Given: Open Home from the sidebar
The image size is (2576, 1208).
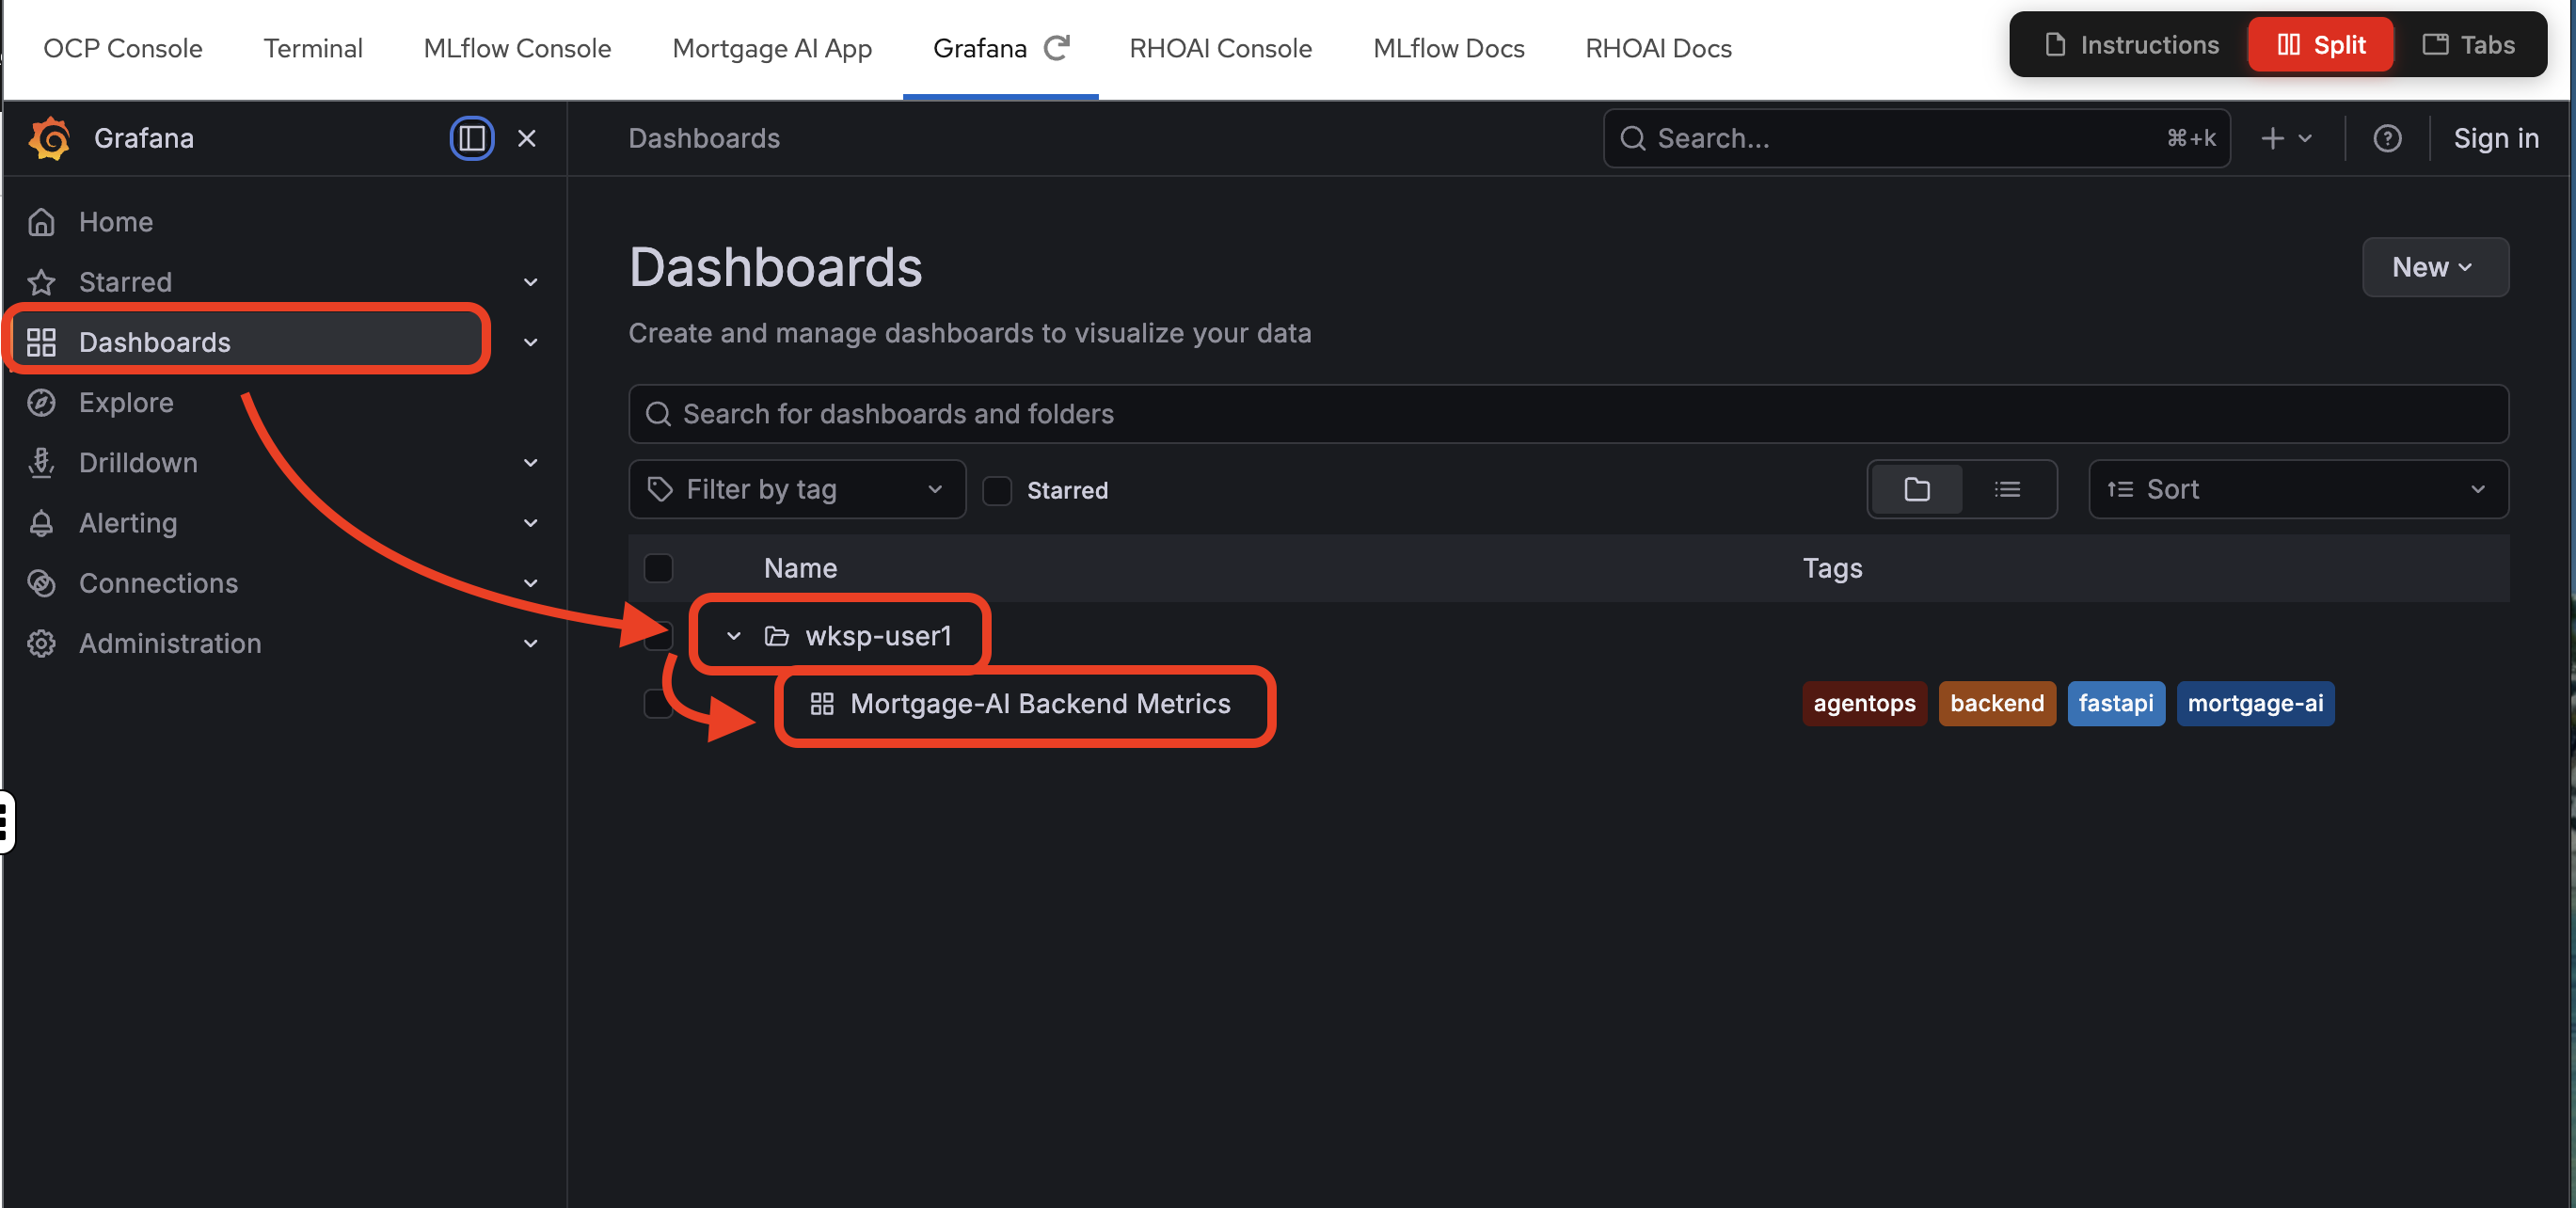Looking at the screenshot, I should click(x=116, y=221).
